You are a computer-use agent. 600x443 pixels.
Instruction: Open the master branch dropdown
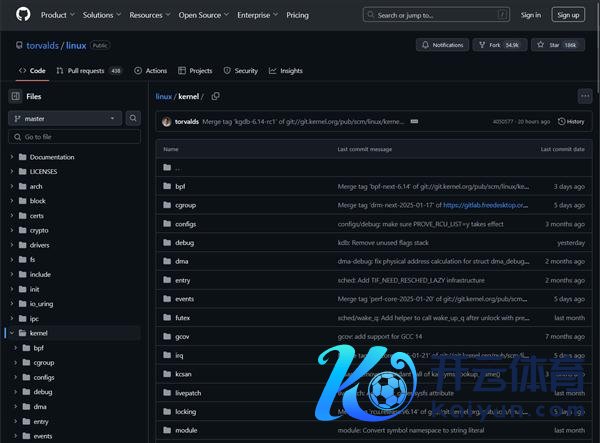pyautogui.click(x=65, y=118)
